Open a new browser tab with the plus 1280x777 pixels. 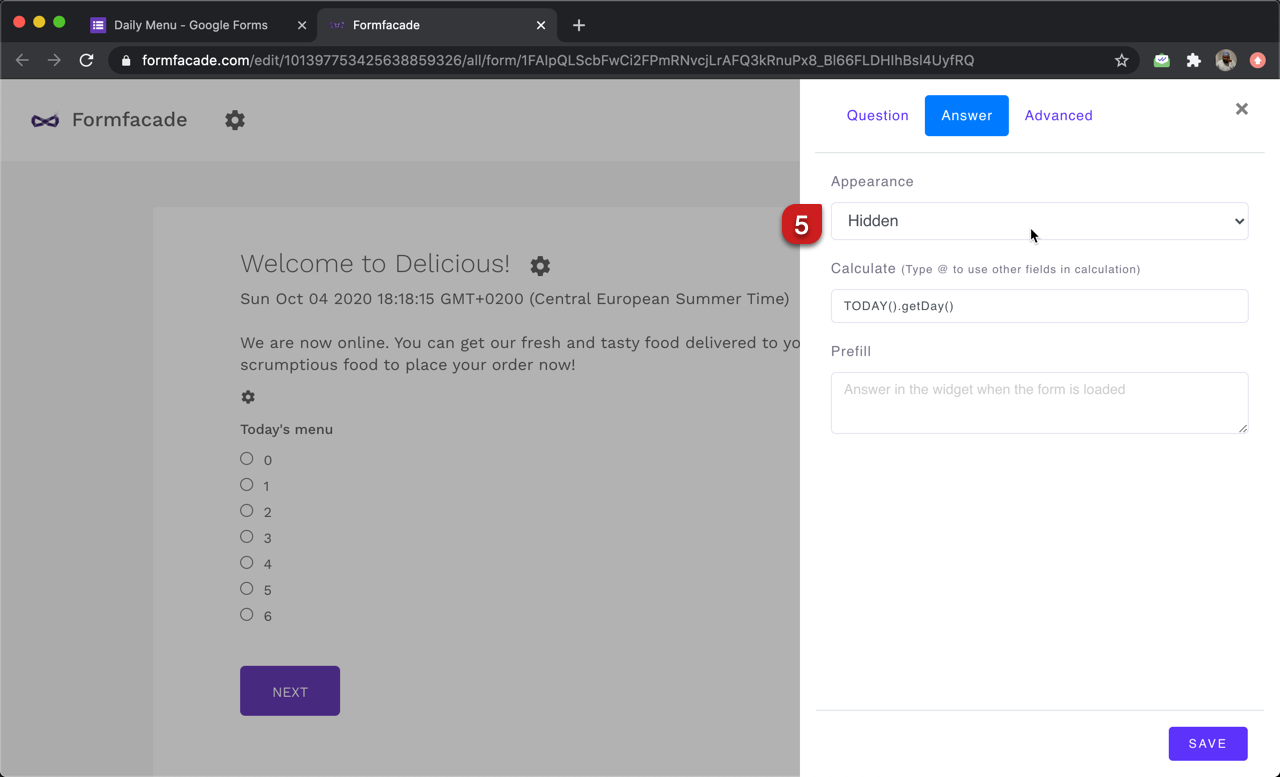pyautogui.click(x=578, y=25)
